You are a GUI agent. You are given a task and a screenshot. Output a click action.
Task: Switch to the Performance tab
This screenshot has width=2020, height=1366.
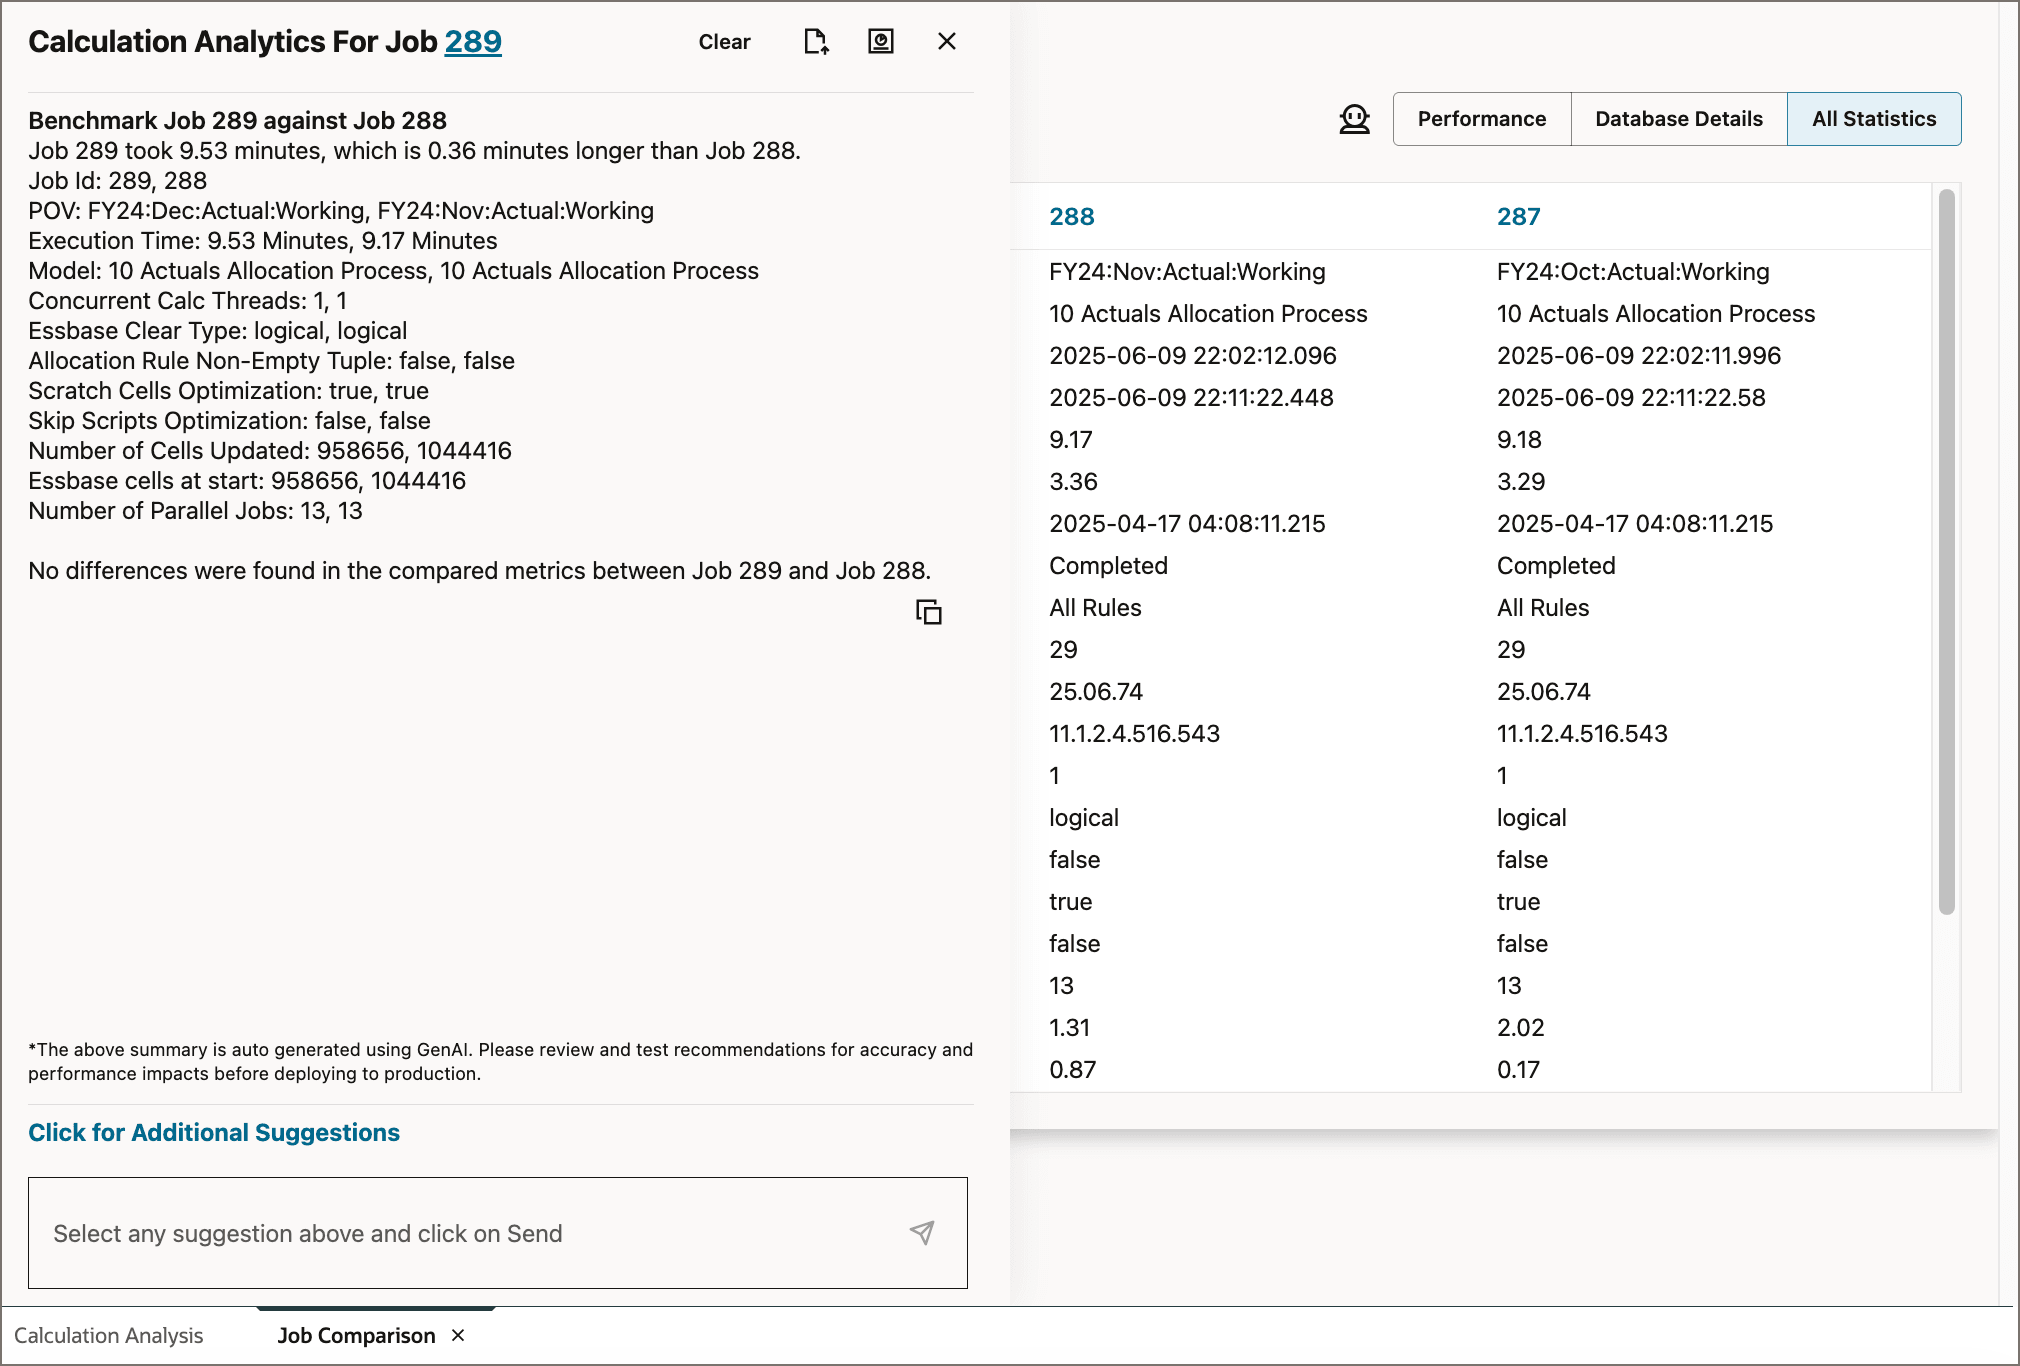[1481, 118]
